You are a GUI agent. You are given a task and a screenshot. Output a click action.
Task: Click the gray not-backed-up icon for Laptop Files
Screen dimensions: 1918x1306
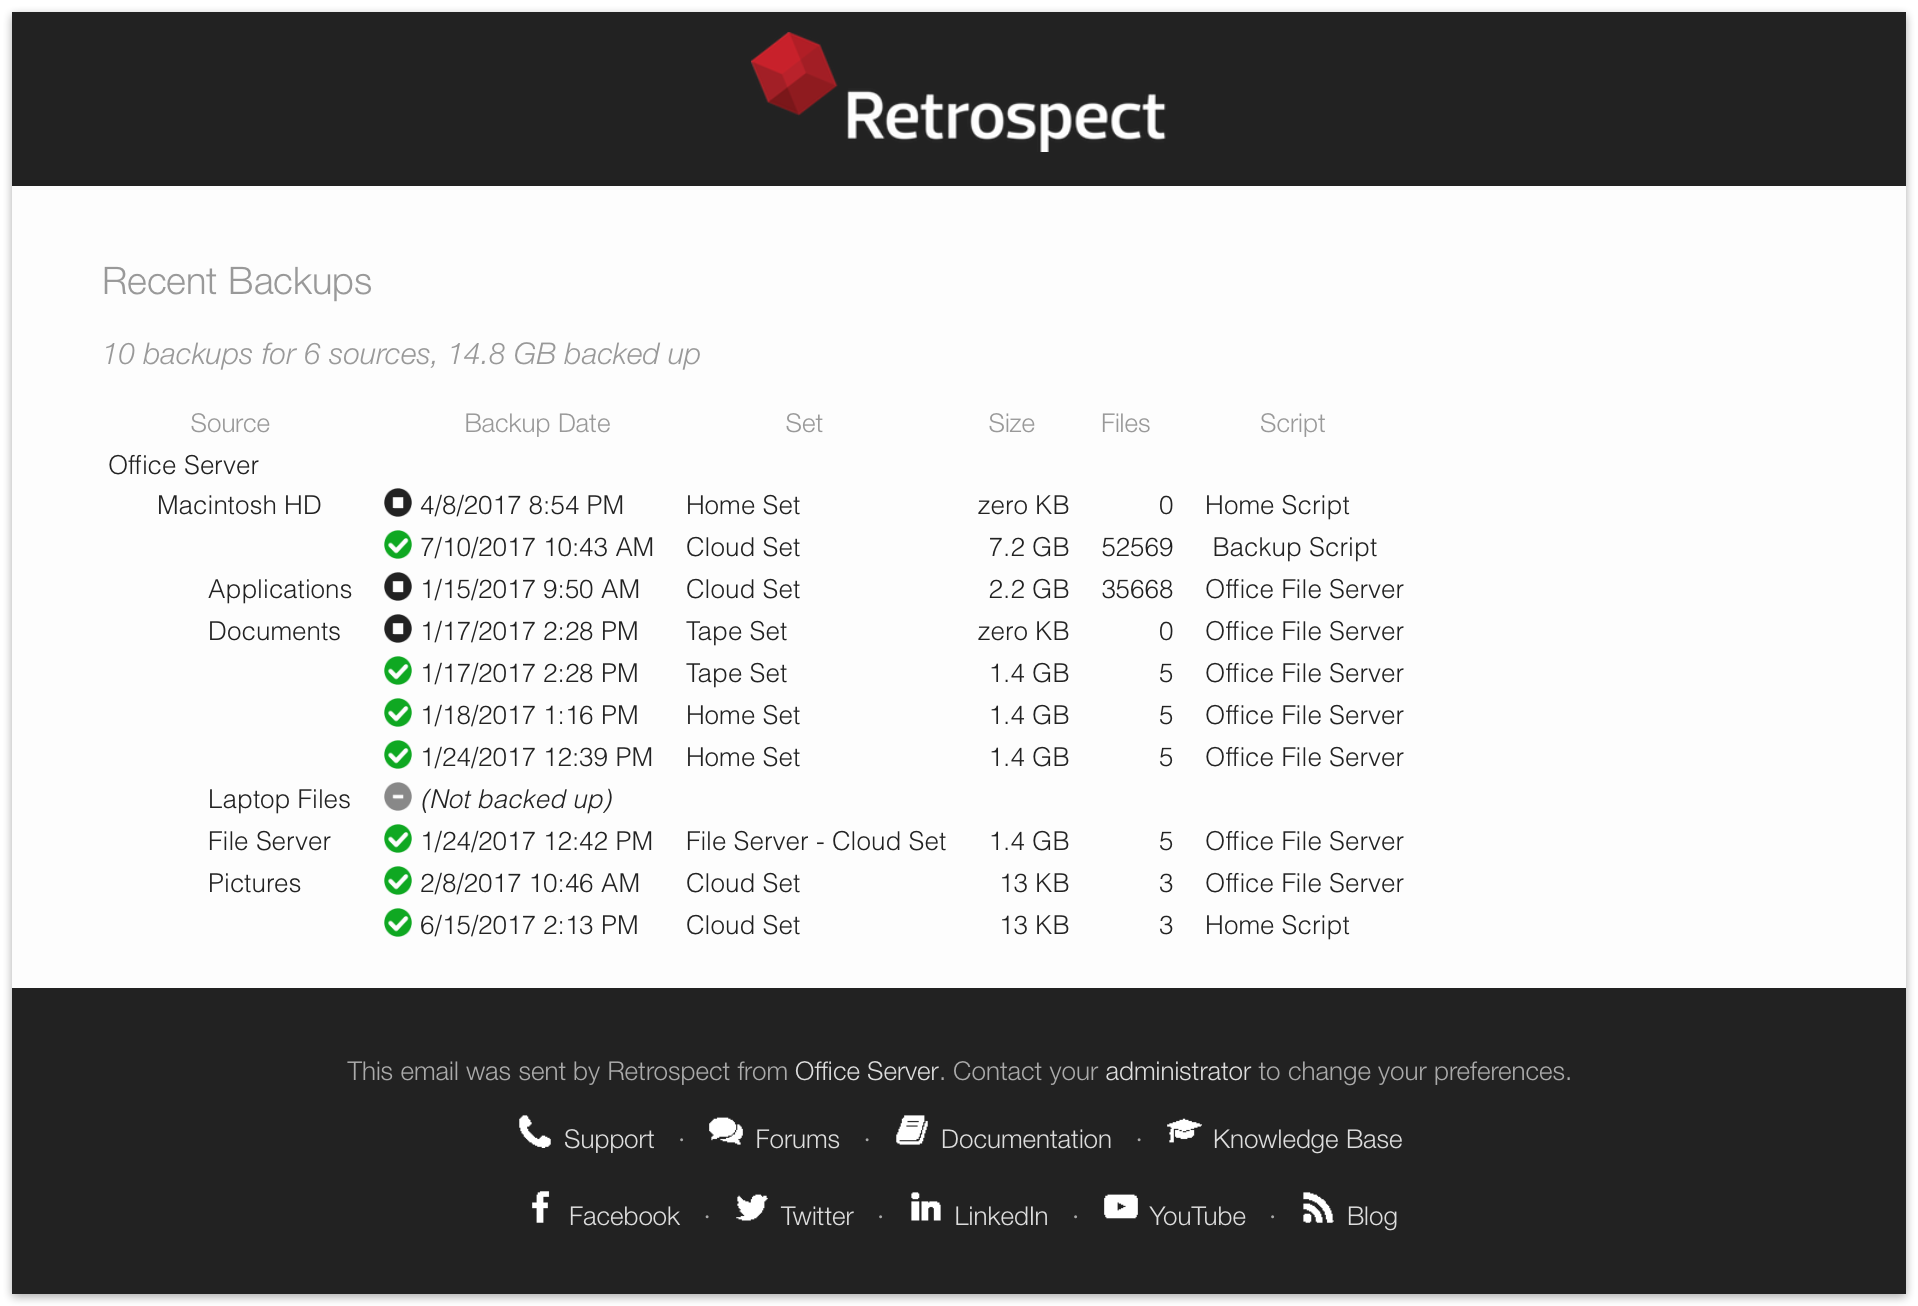pyautogui.click(x=398, y=796)
